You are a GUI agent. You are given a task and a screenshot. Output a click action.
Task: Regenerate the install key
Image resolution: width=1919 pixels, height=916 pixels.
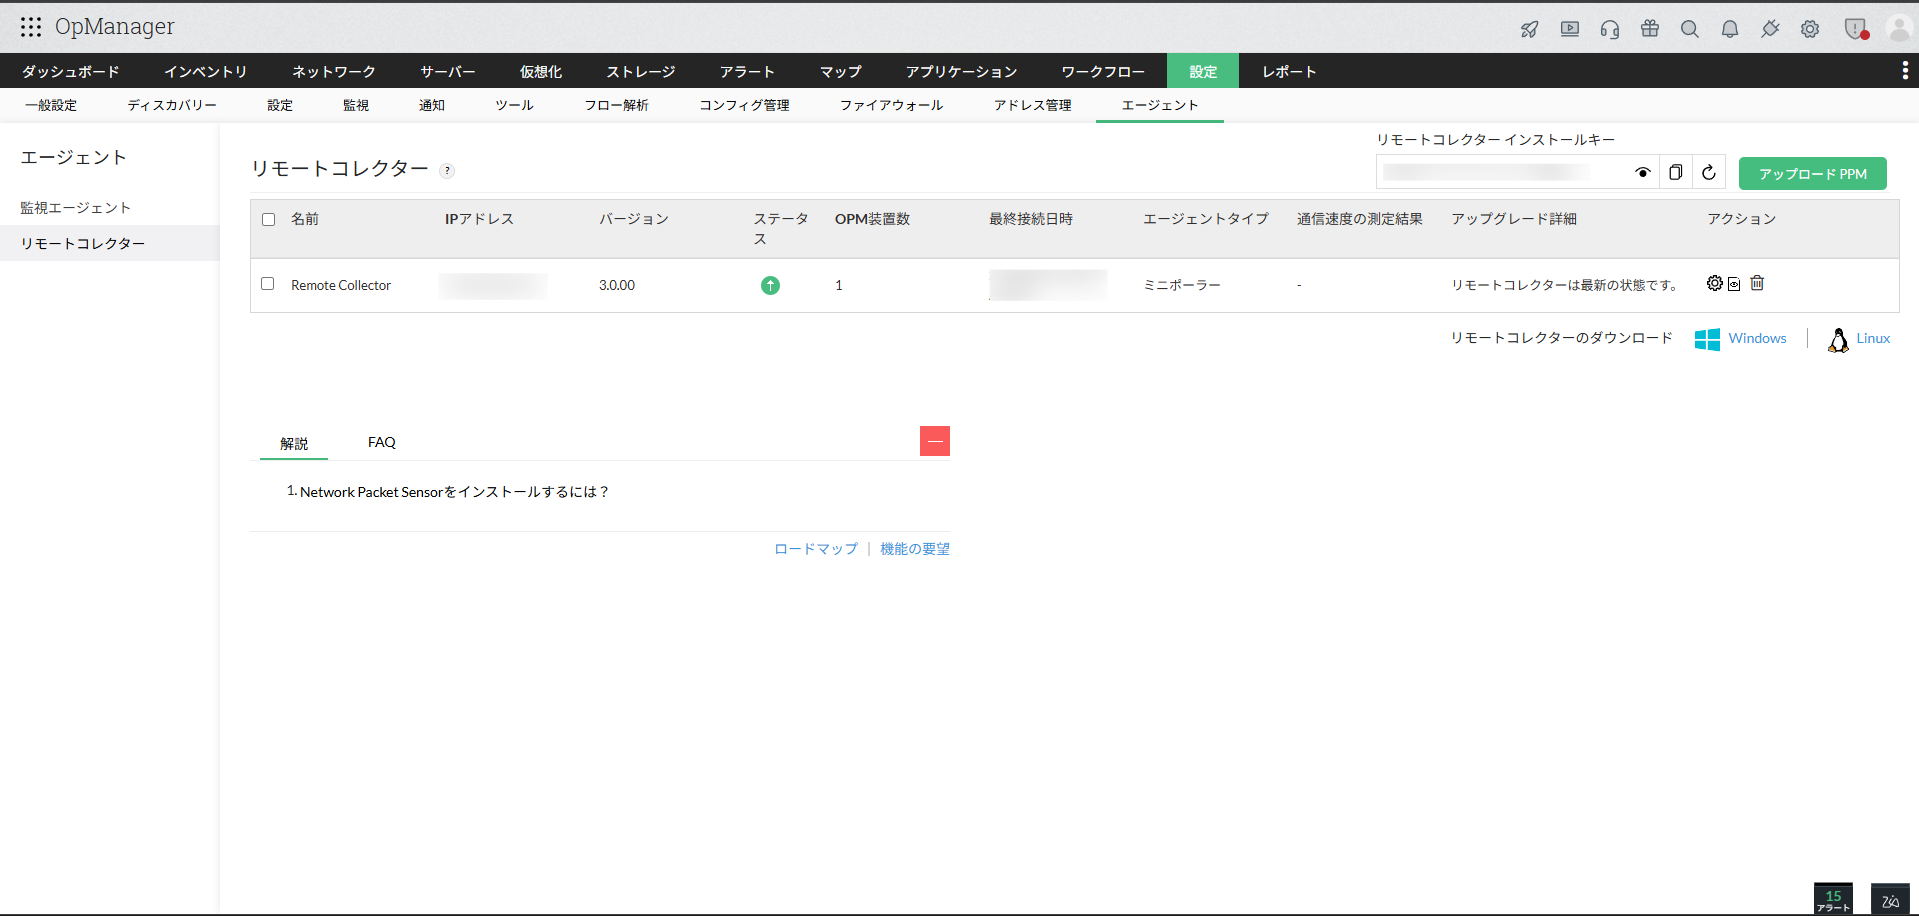tap(1709, 173)
